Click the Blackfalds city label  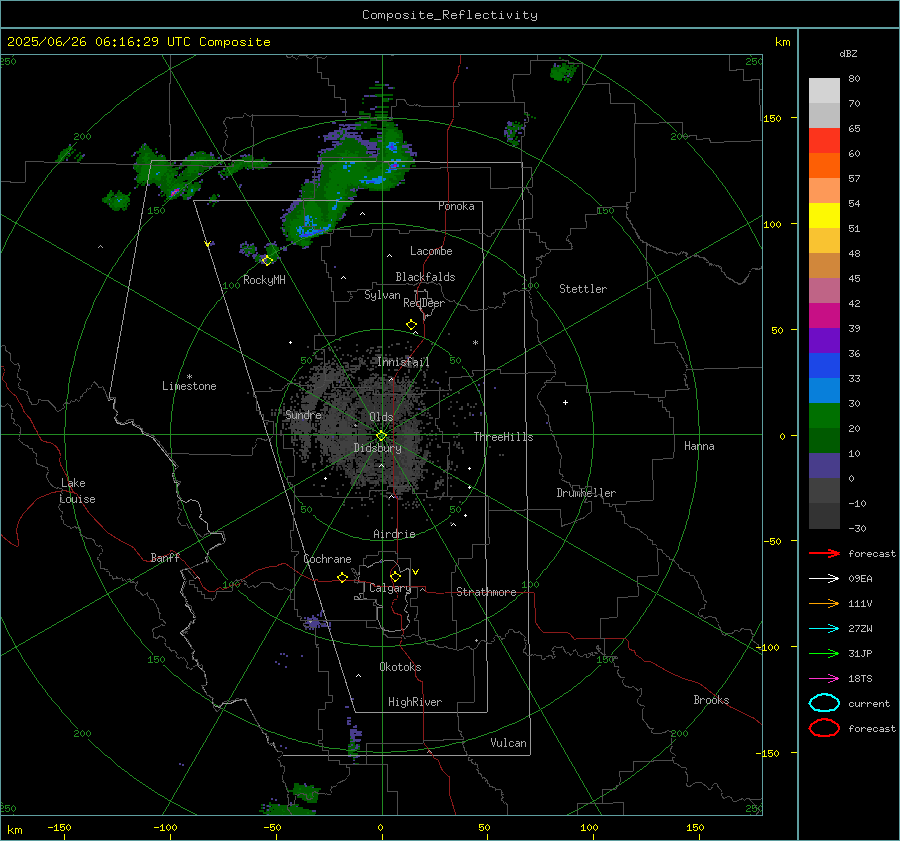[425, 277]
